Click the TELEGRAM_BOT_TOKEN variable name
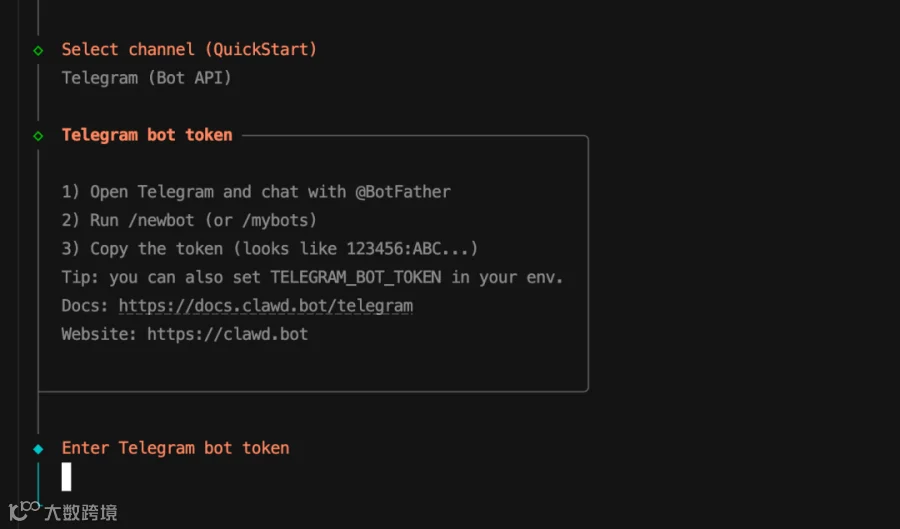 click(356, 277)
